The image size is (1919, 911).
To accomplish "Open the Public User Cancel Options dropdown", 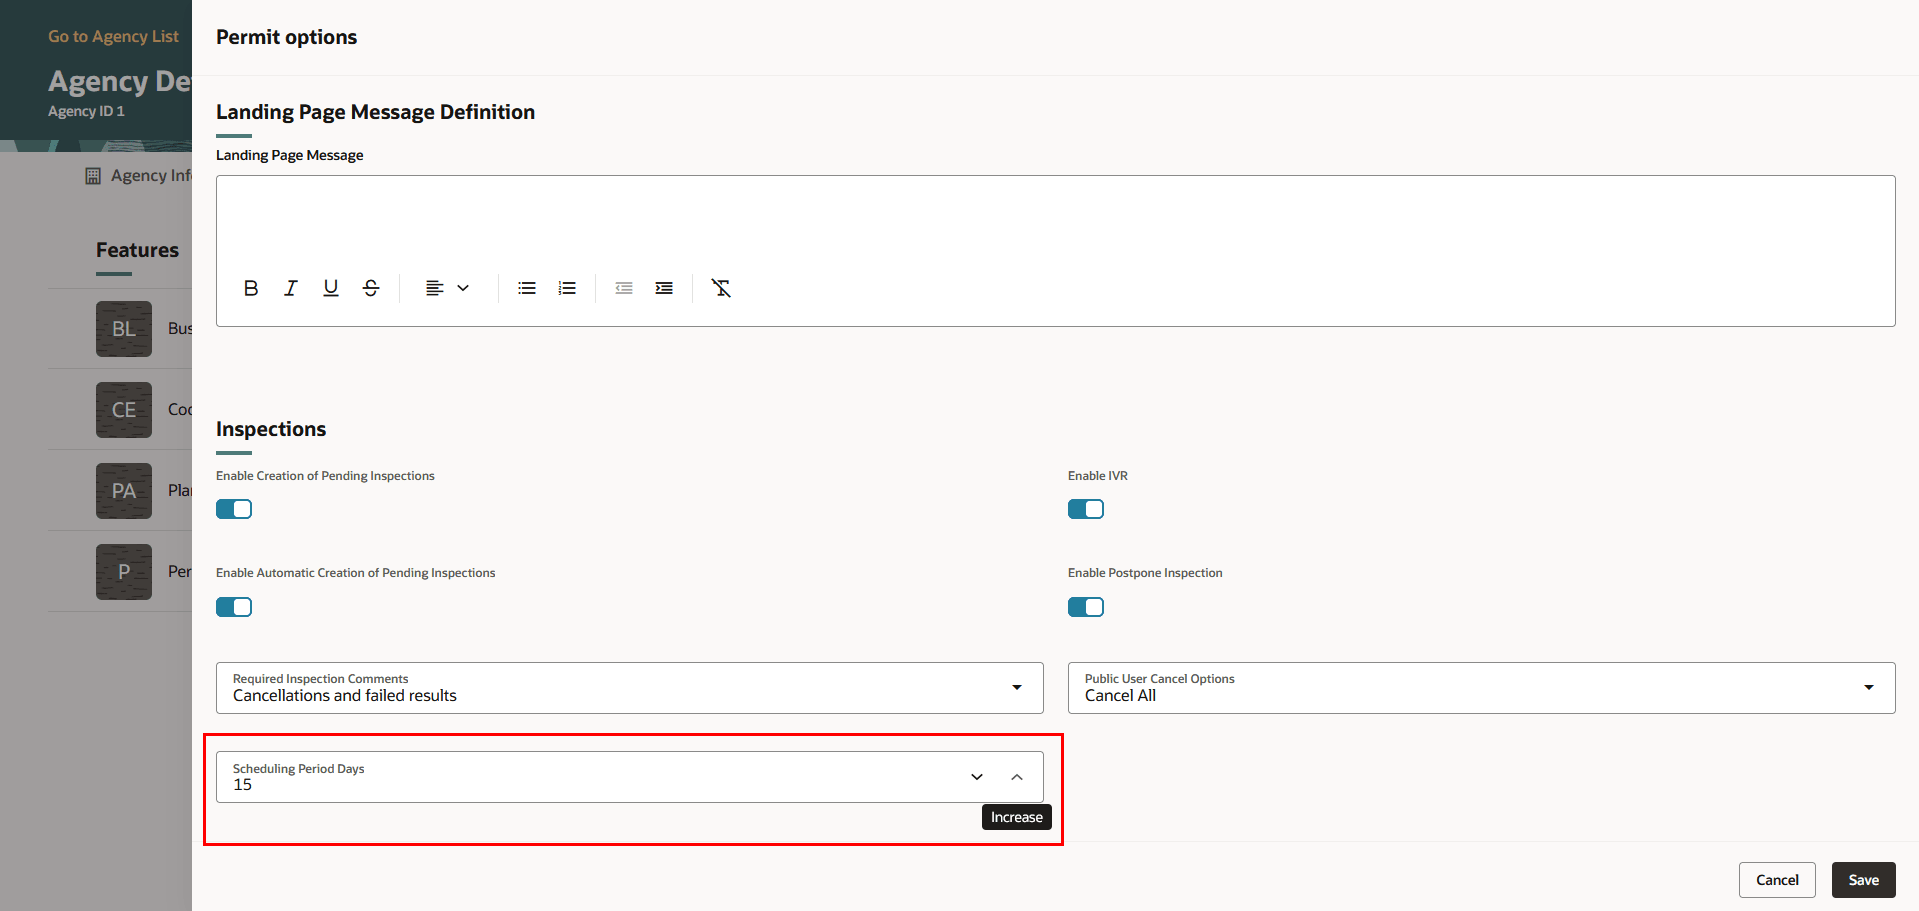I will [x=1868, y=688].
